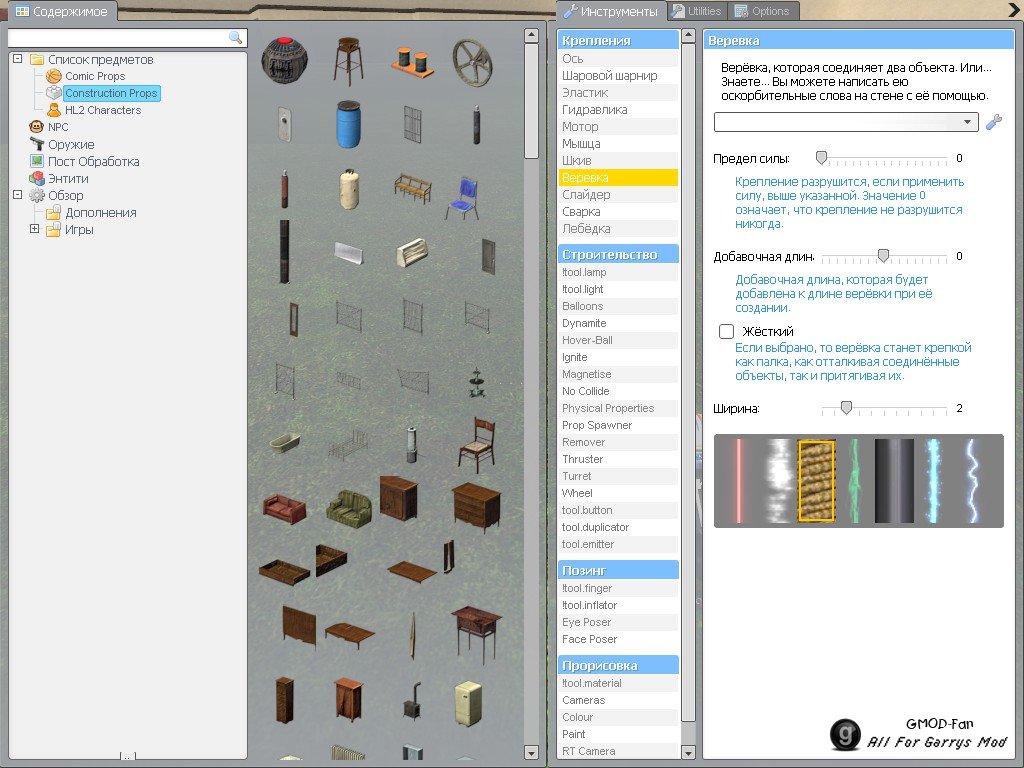This screenshot has width=1024, height=768.
Task: Spawn the concrete barrier prop
Action: (349, 252)
